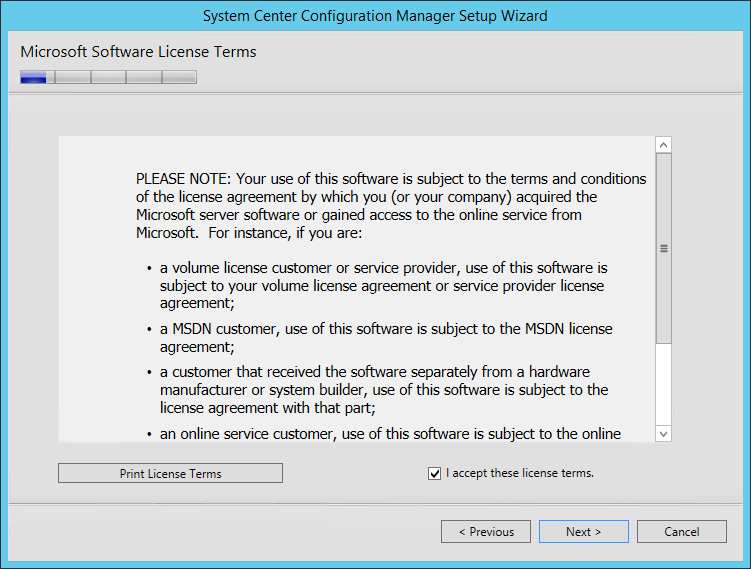The image size is (751, 569).
Task: Click the hardware manufacturer customer bullet
Action: click(x=384, y=390)
